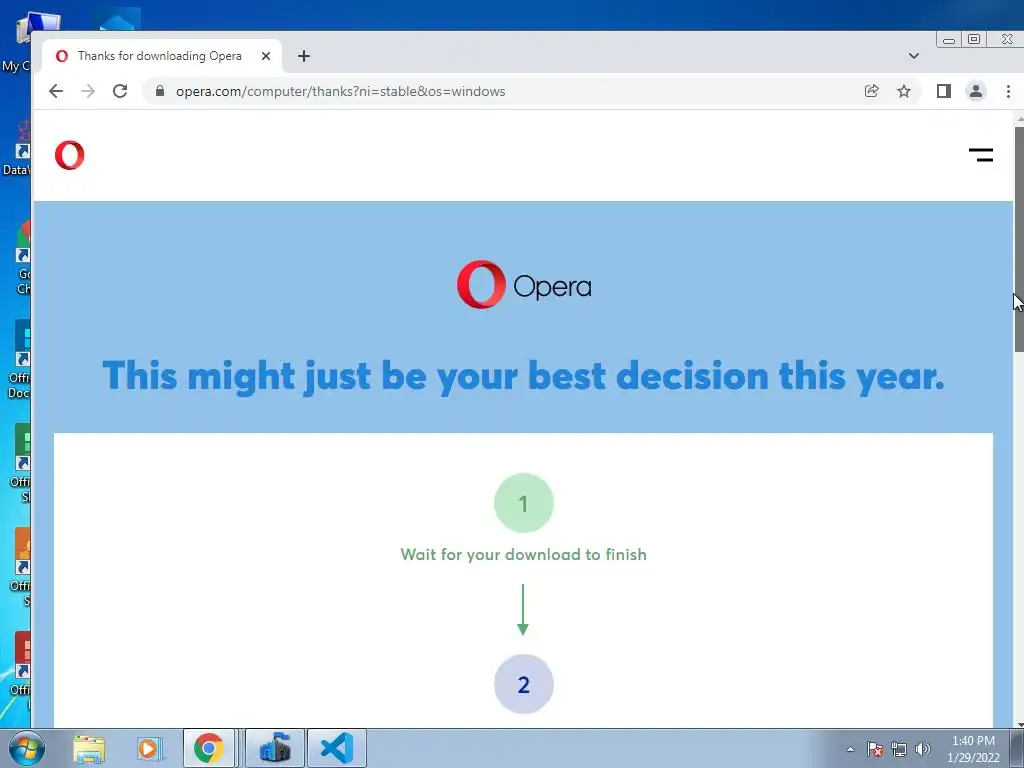Launch Windows Media Player from taskbar
This screenshot has width=1024, height=768.
coord(148,749)
